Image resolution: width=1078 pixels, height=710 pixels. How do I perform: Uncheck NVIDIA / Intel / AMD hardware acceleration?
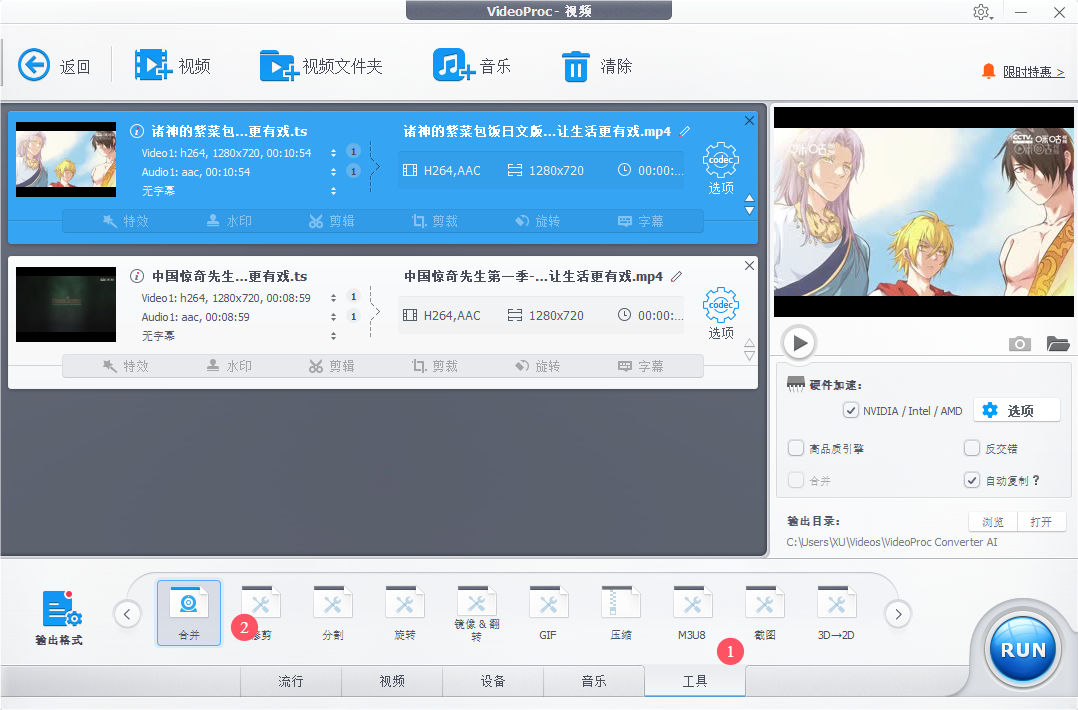(x=849, y=410)
